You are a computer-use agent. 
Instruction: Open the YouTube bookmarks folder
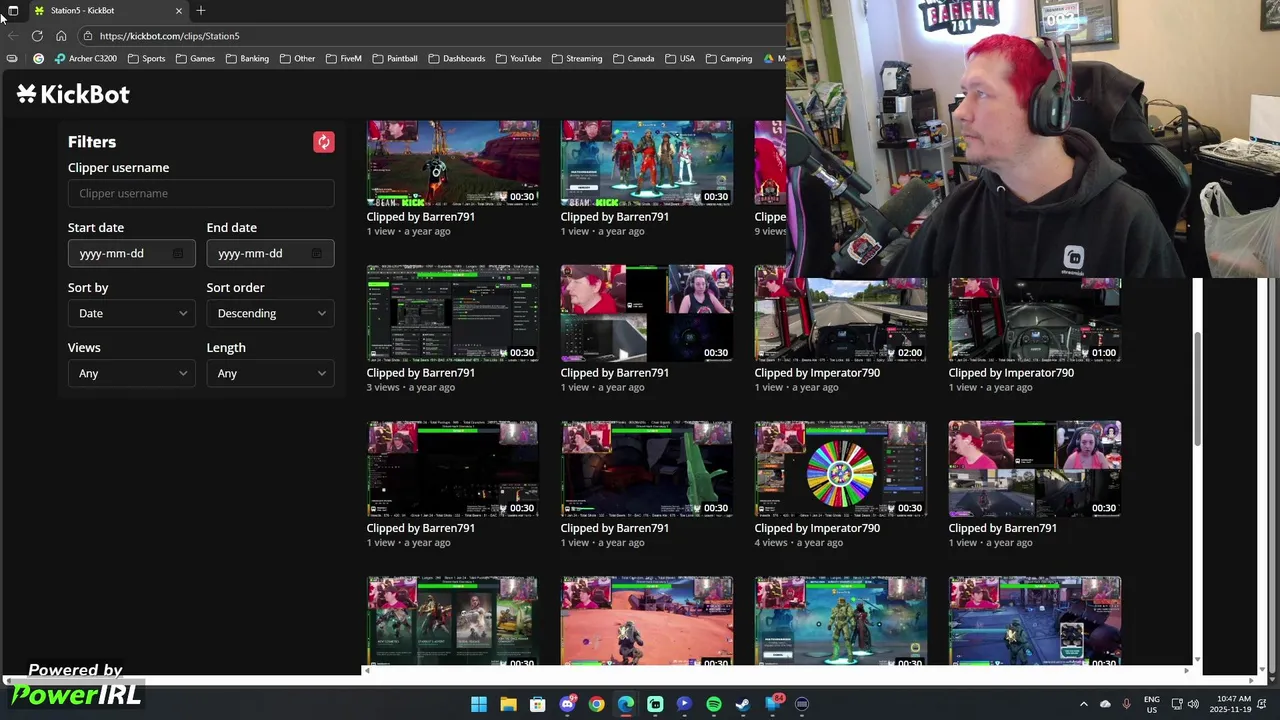pos(518,59)
